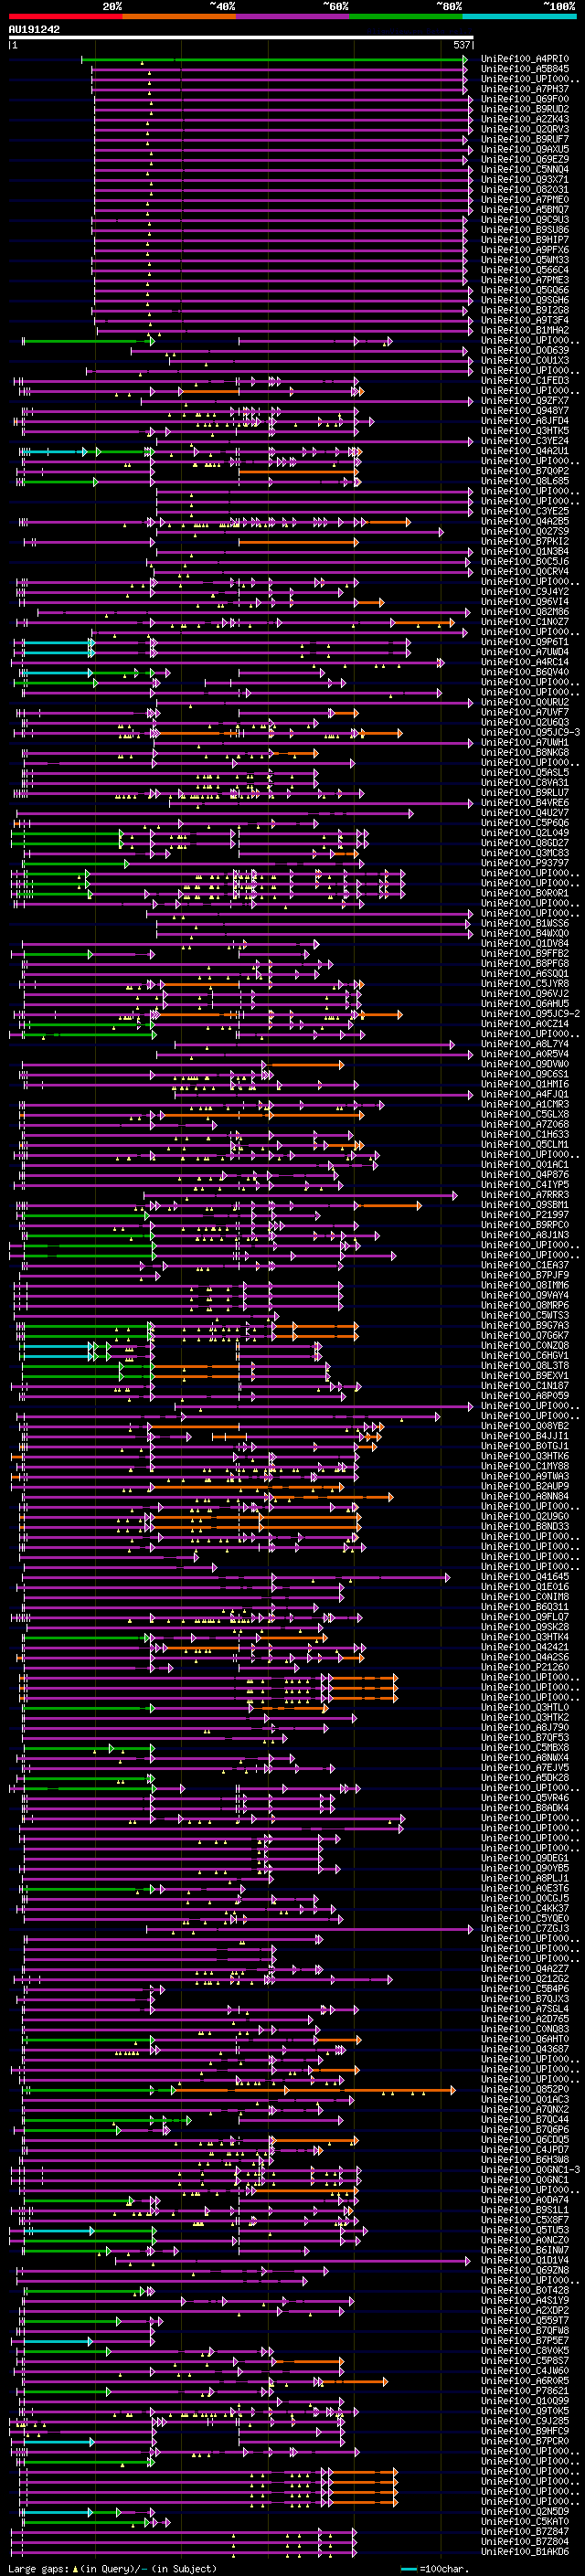Open hit UniRef100_Q4A2B5
The height and width of the screenshot is (2576, 585).
click(525, 521)
